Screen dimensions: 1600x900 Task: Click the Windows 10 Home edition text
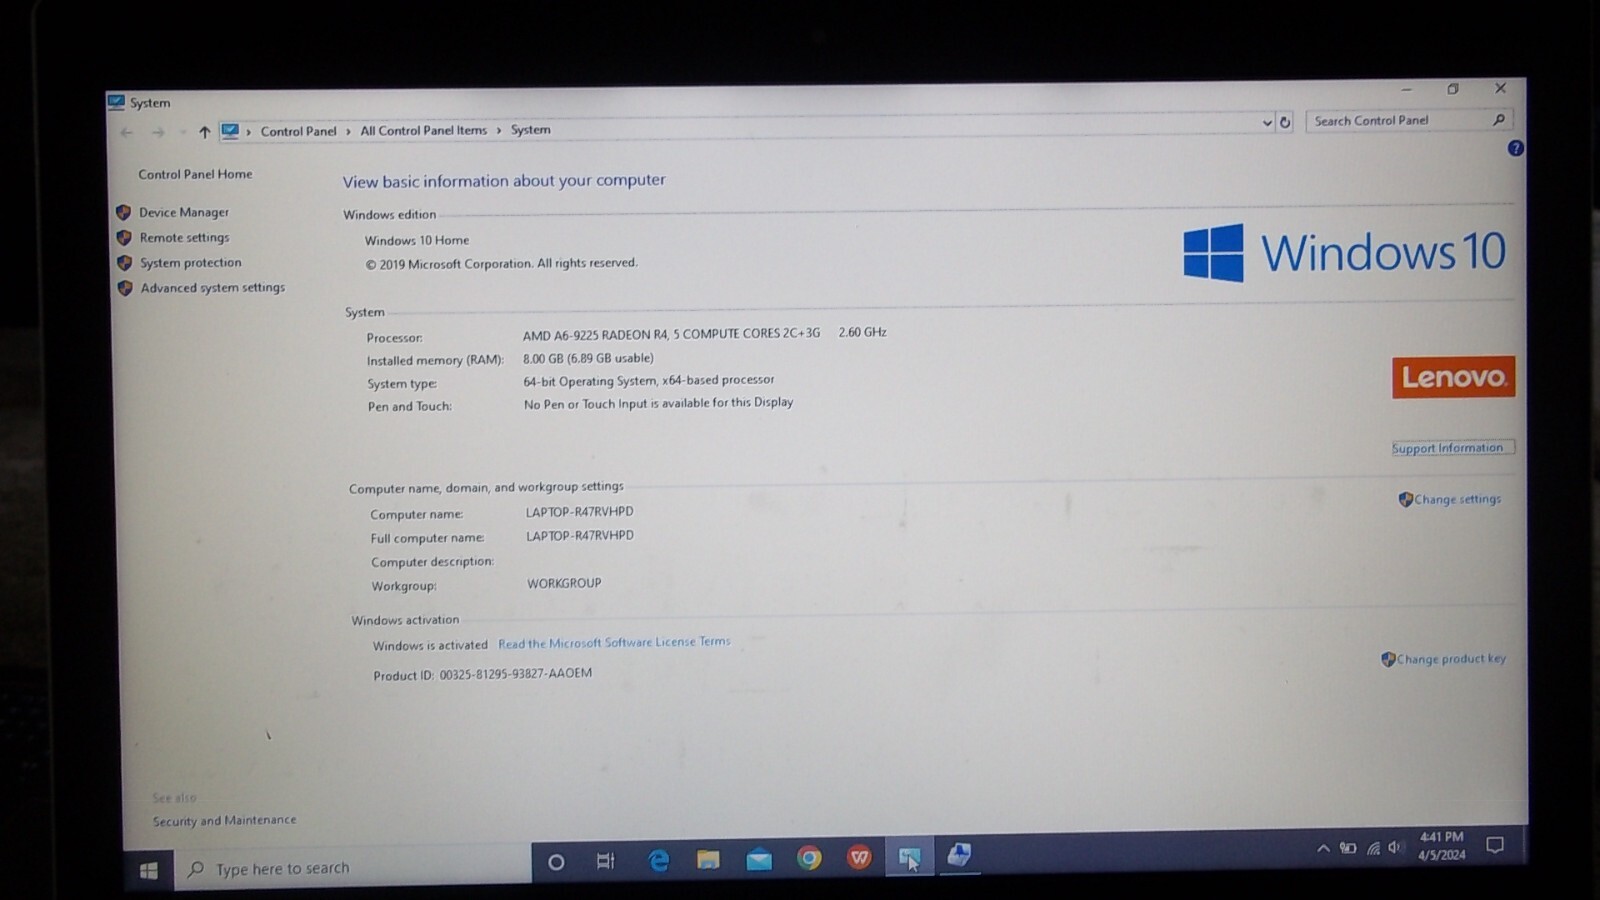pyautogui.click(x=417, y=240)
